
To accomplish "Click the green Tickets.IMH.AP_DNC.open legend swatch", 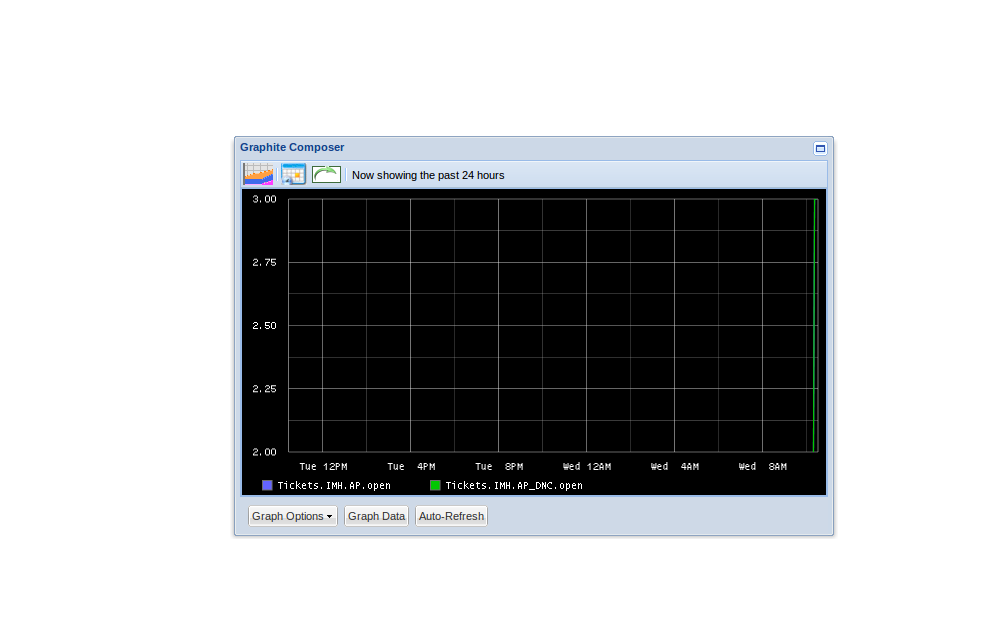I will 435,485.
